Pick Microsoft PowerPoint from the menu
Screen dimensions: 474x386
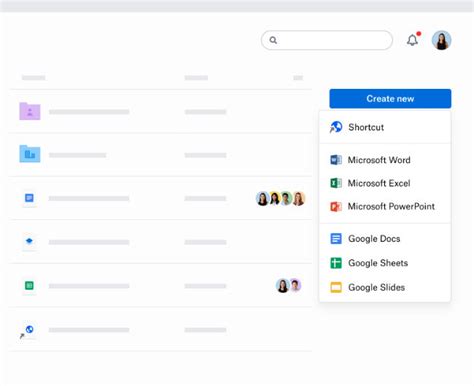click(x=385, y=206)
